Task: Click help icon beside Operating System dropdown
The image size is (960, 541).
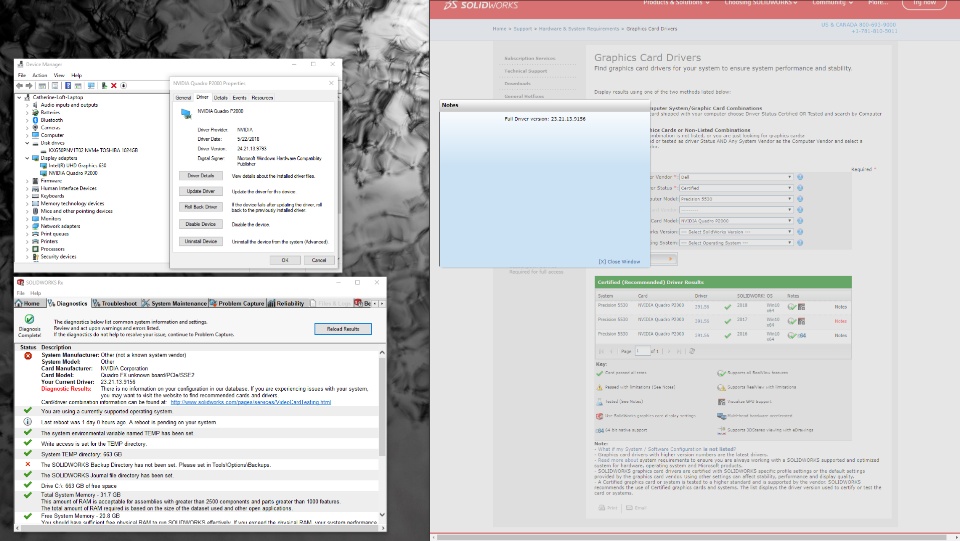Action: [x=800, y=243]
